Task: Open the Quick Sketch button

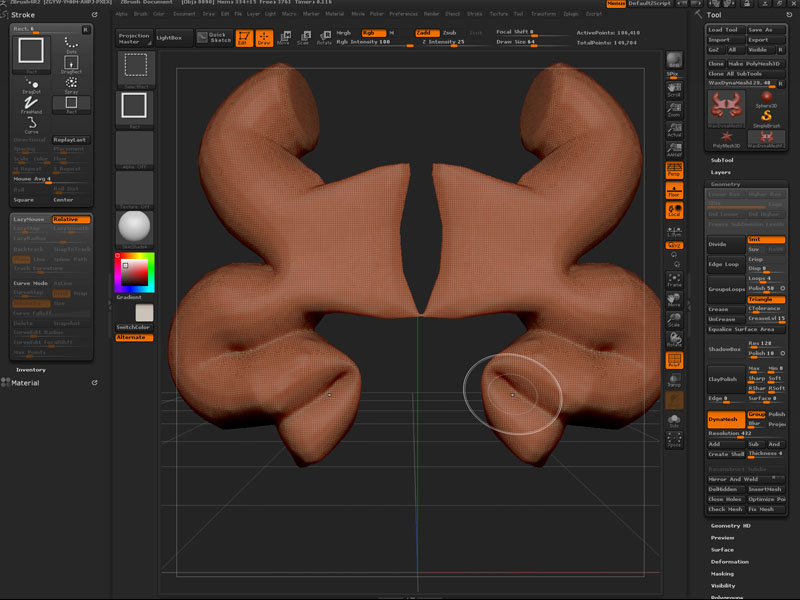Action: (x=214, y=37)
